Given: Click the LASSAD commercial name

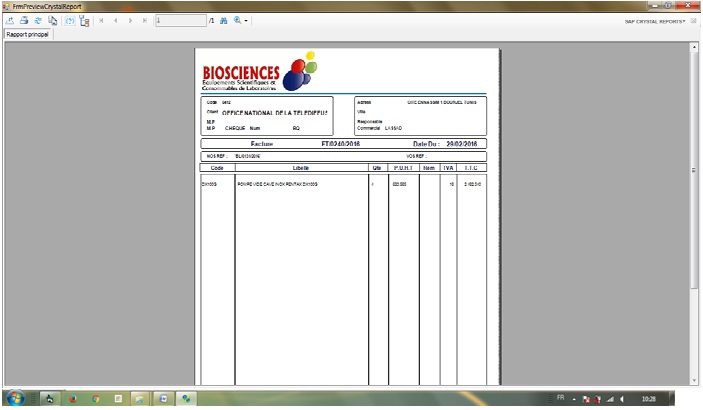Looking at the screenshot, I should [x=393, y=128].
